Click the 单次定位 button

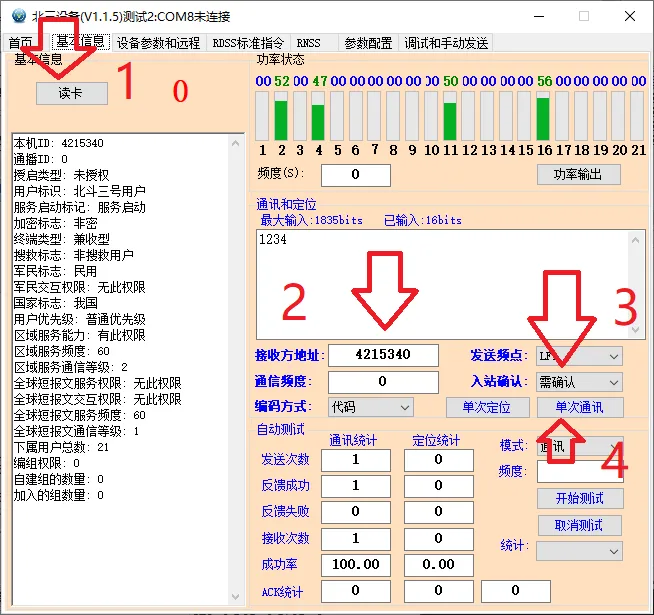point(486,408)
